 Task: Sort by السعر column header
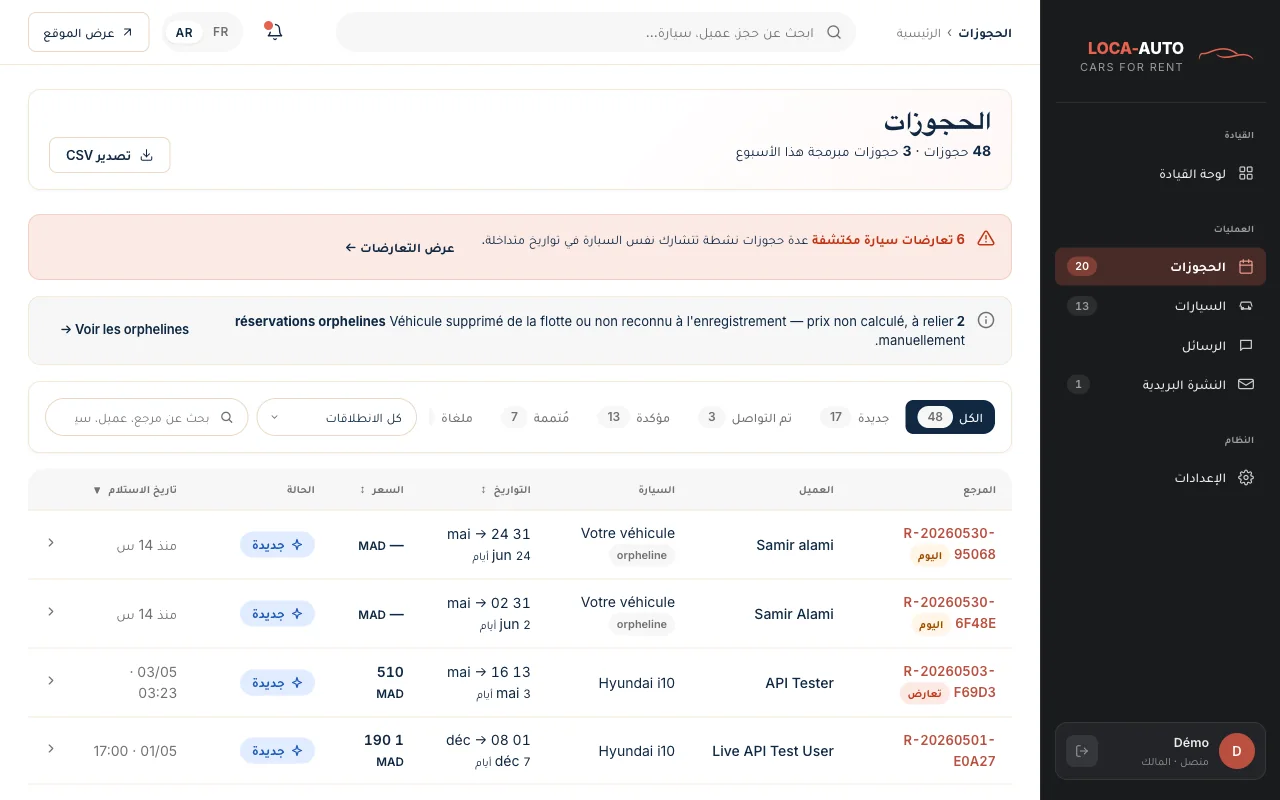click(382, 490)
